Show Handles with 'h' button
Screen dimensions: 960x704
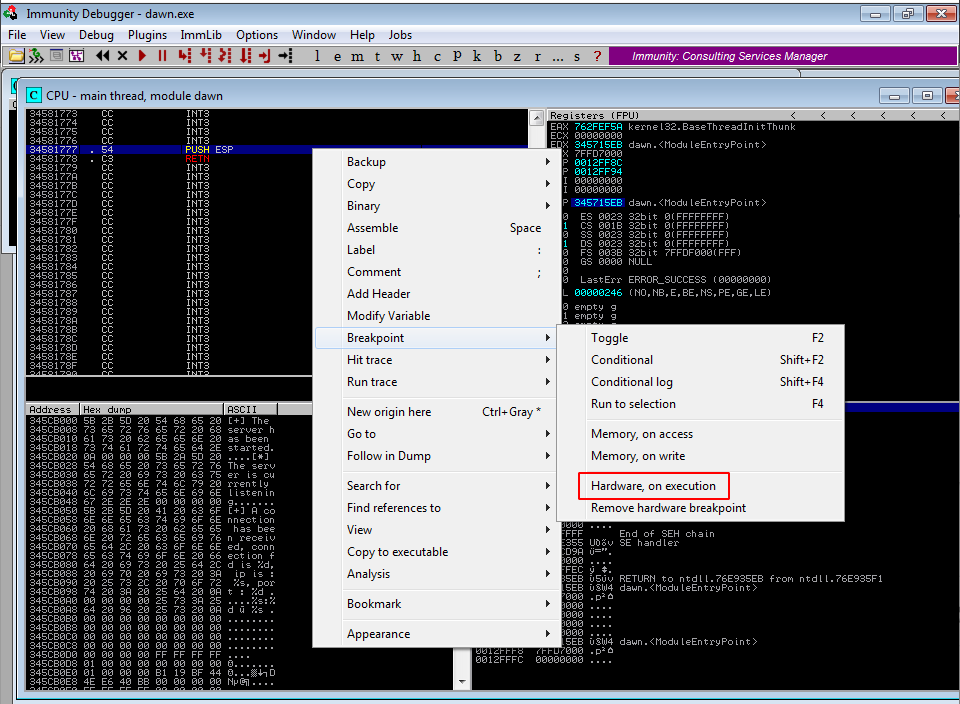point(417,56)
